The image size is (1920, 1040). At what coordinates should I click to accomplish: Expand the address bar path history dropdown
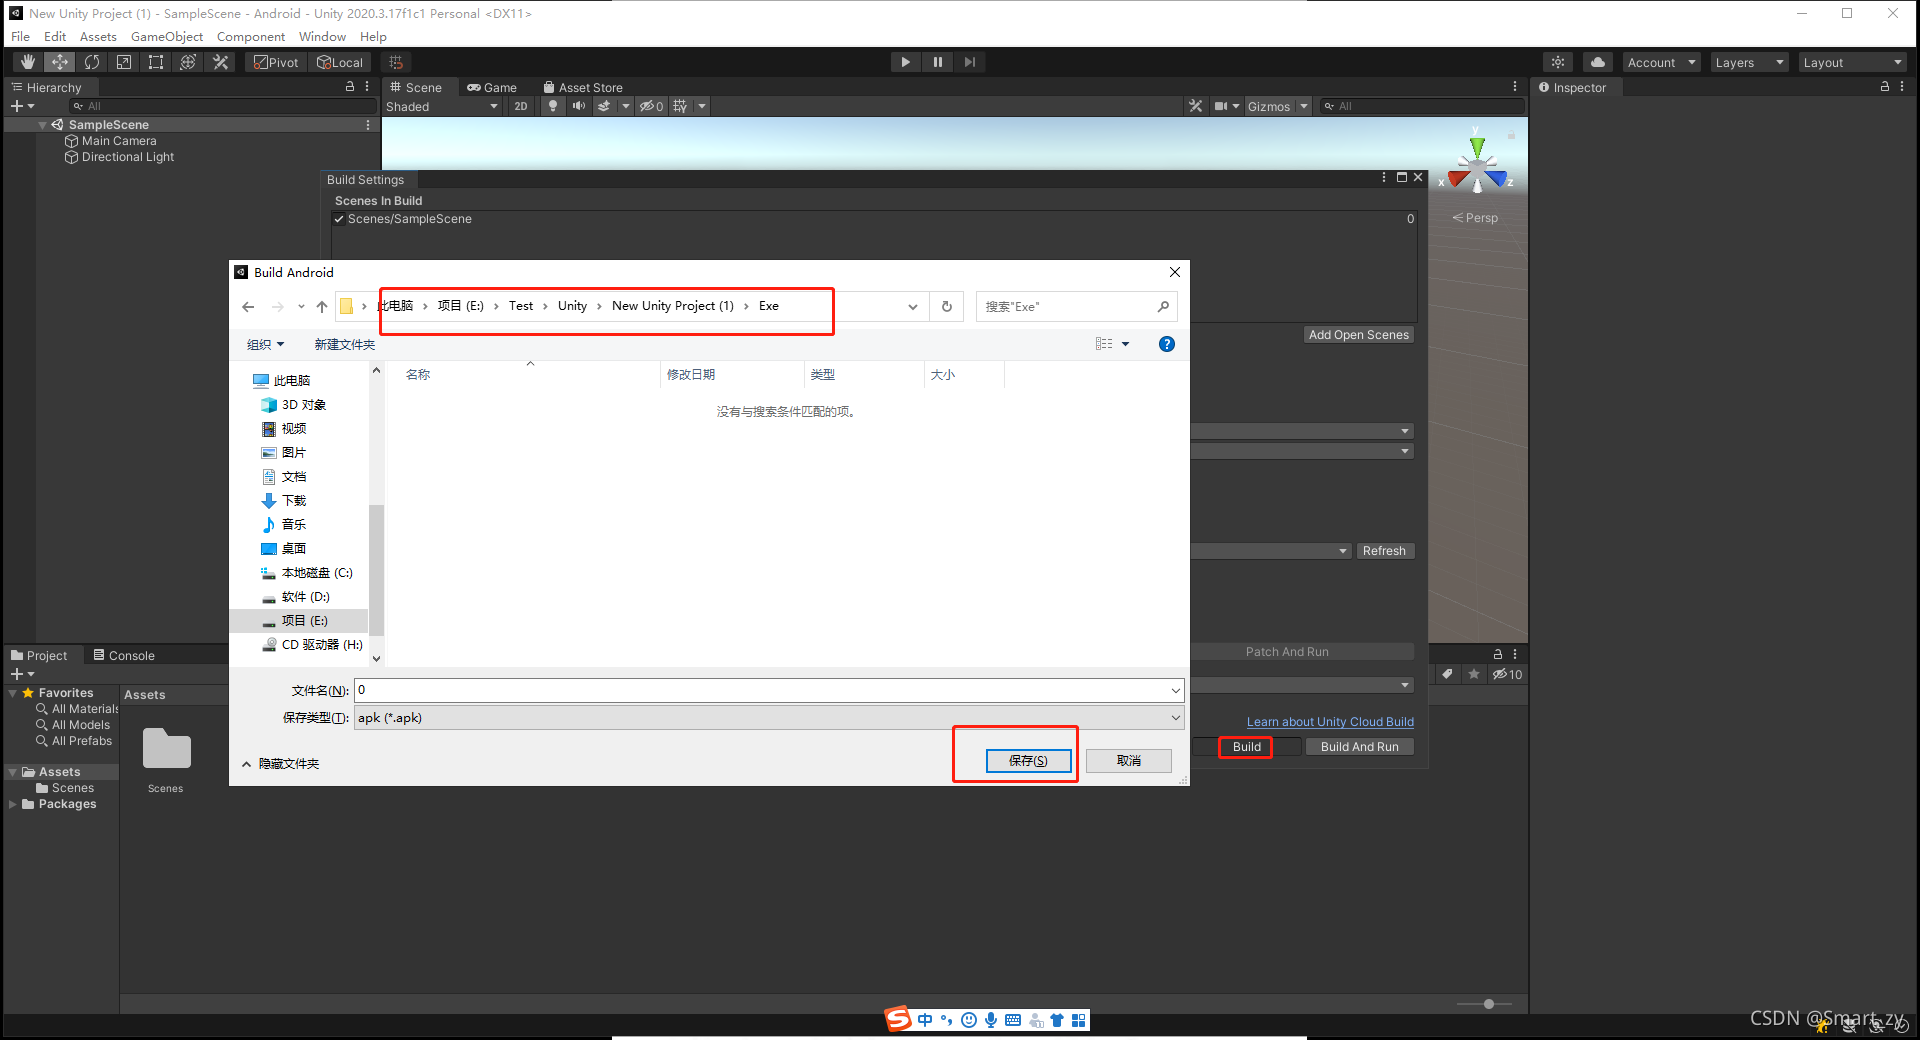tap(913, 307)
